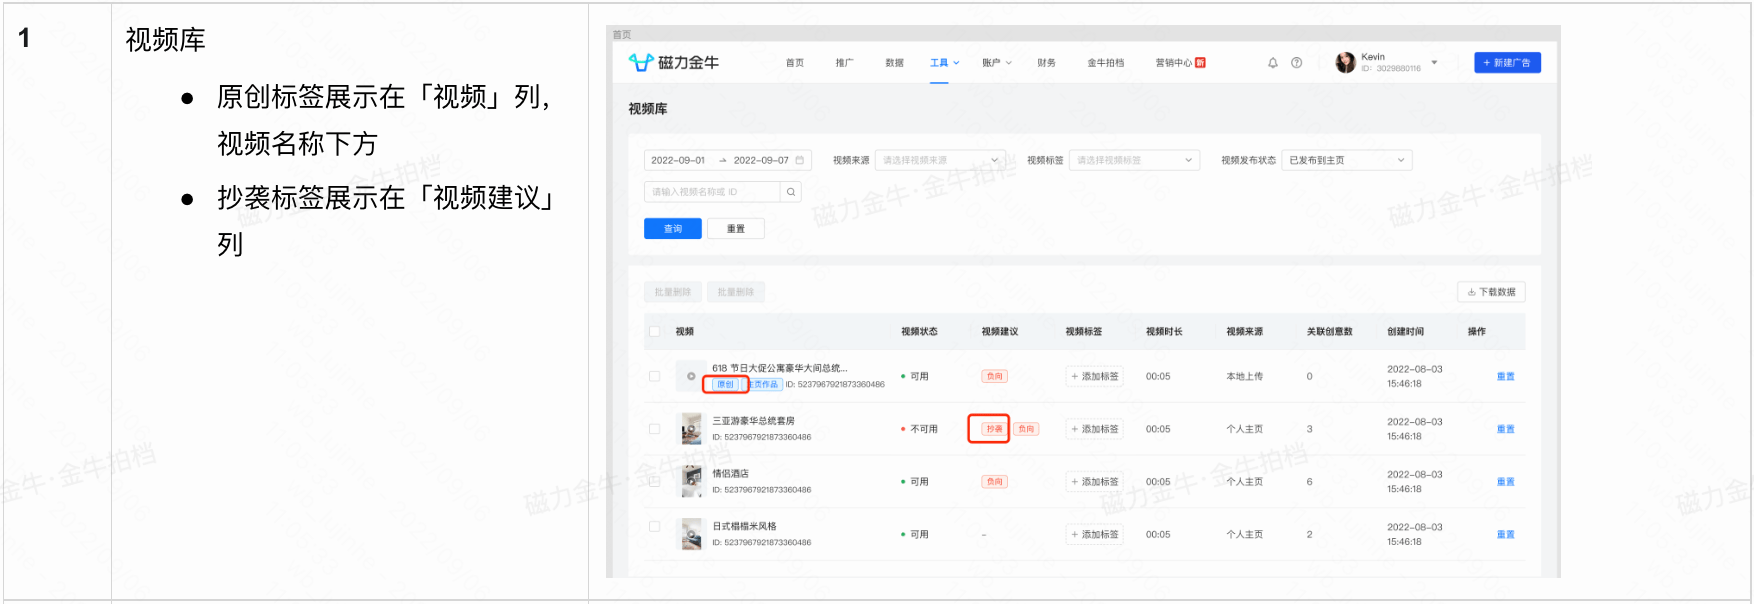Viewport: 1754px width, 604px height.
Task: Toggle the select-all checkbox in table header
Action: coord(655,332)
